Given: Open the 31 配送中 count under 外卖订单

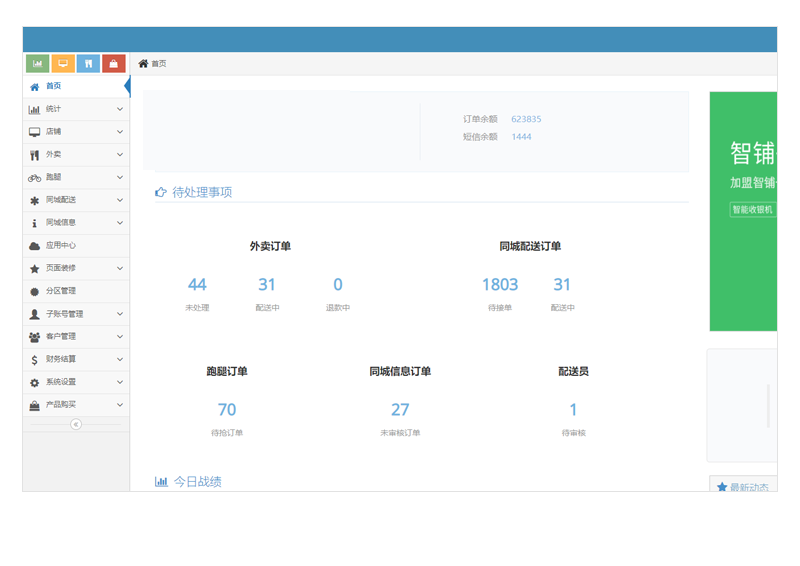Looking at the screenshot, I should 267,284.
